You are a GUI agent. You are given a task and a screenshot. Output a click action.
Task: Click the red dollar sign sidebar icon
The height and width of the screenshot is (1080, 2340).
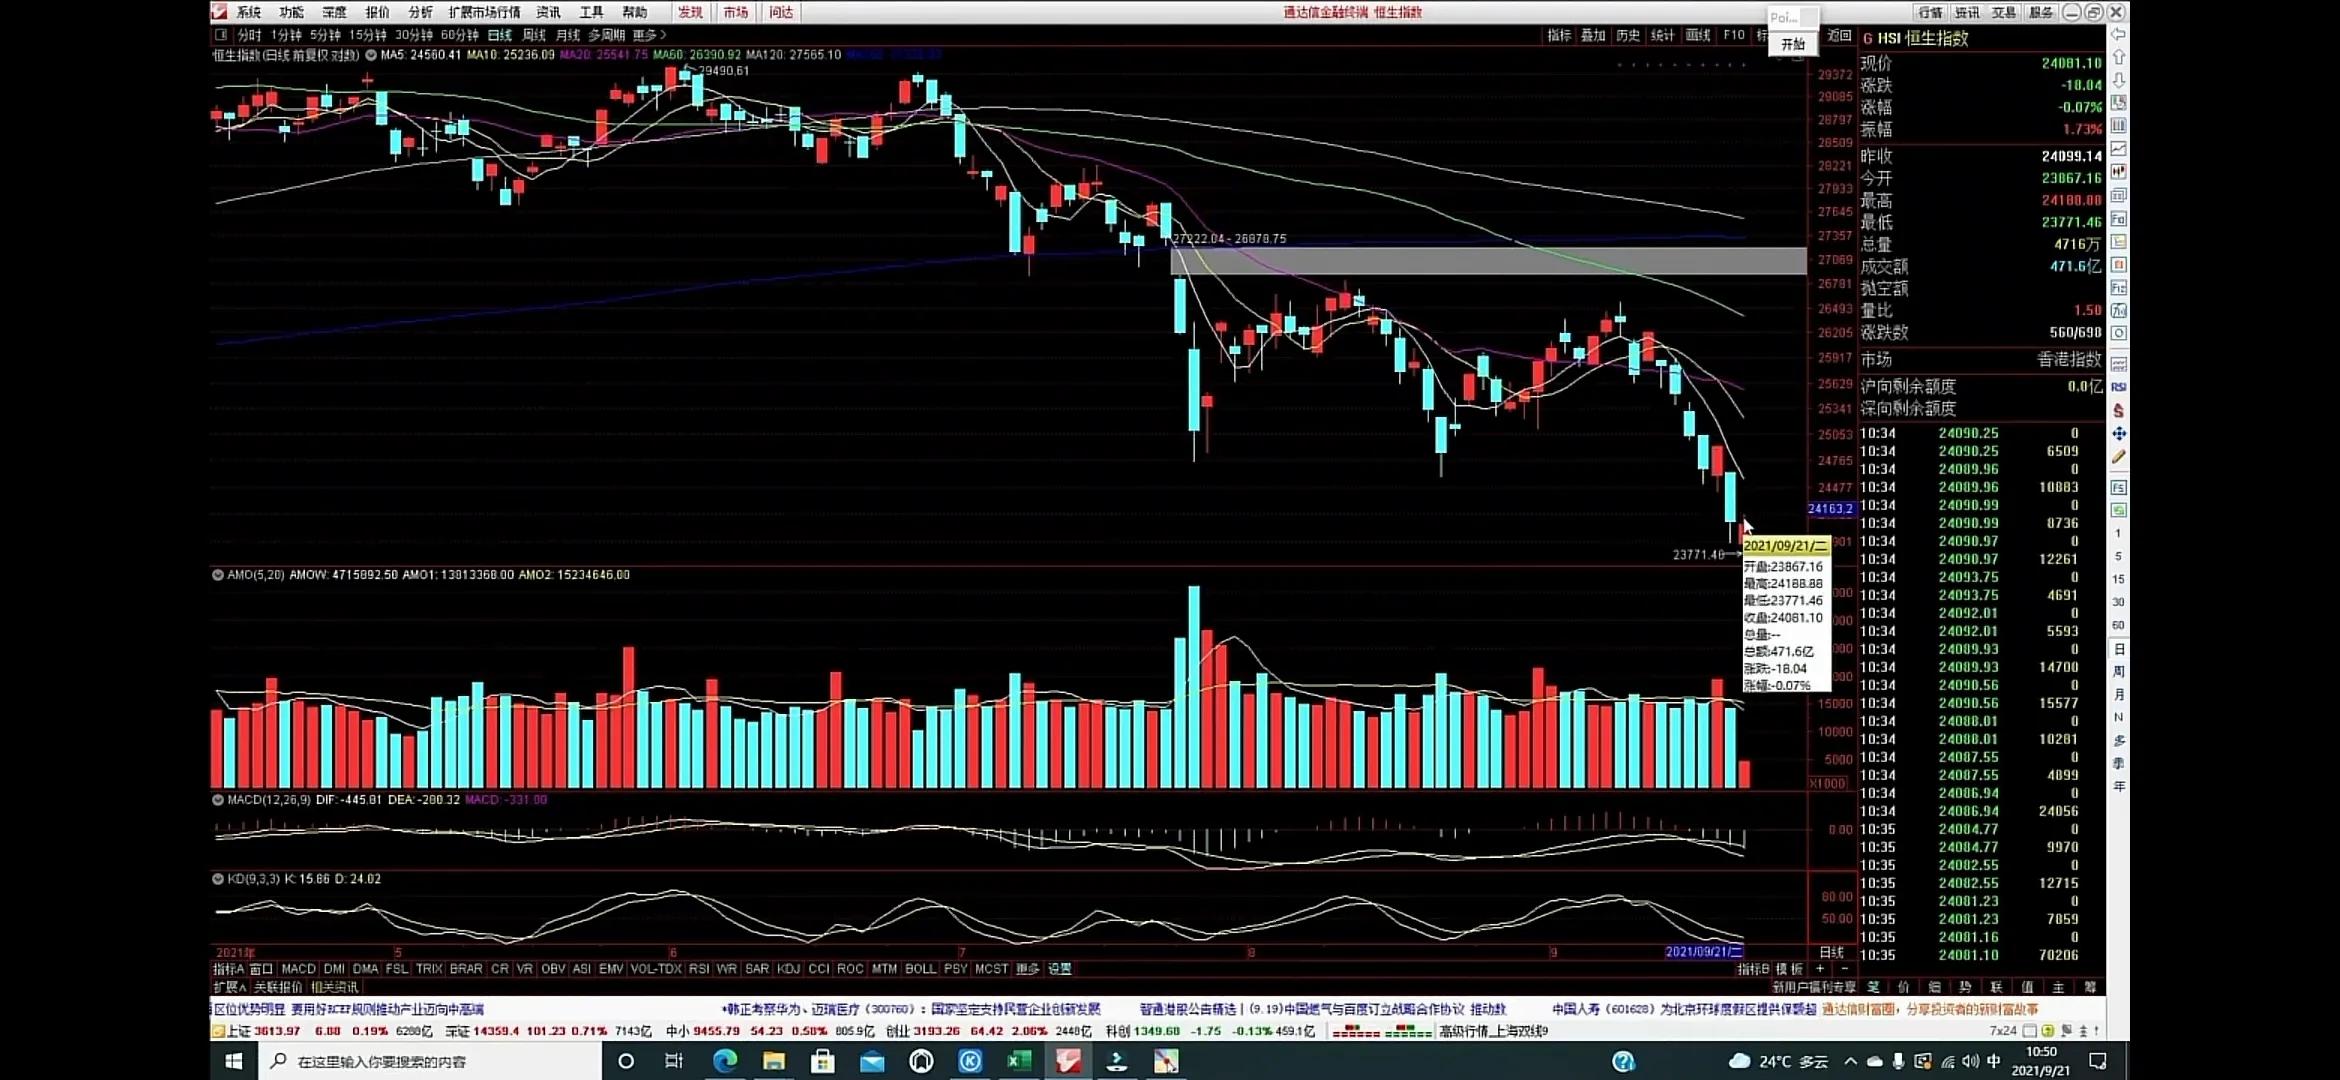[x=2118, y=411]
